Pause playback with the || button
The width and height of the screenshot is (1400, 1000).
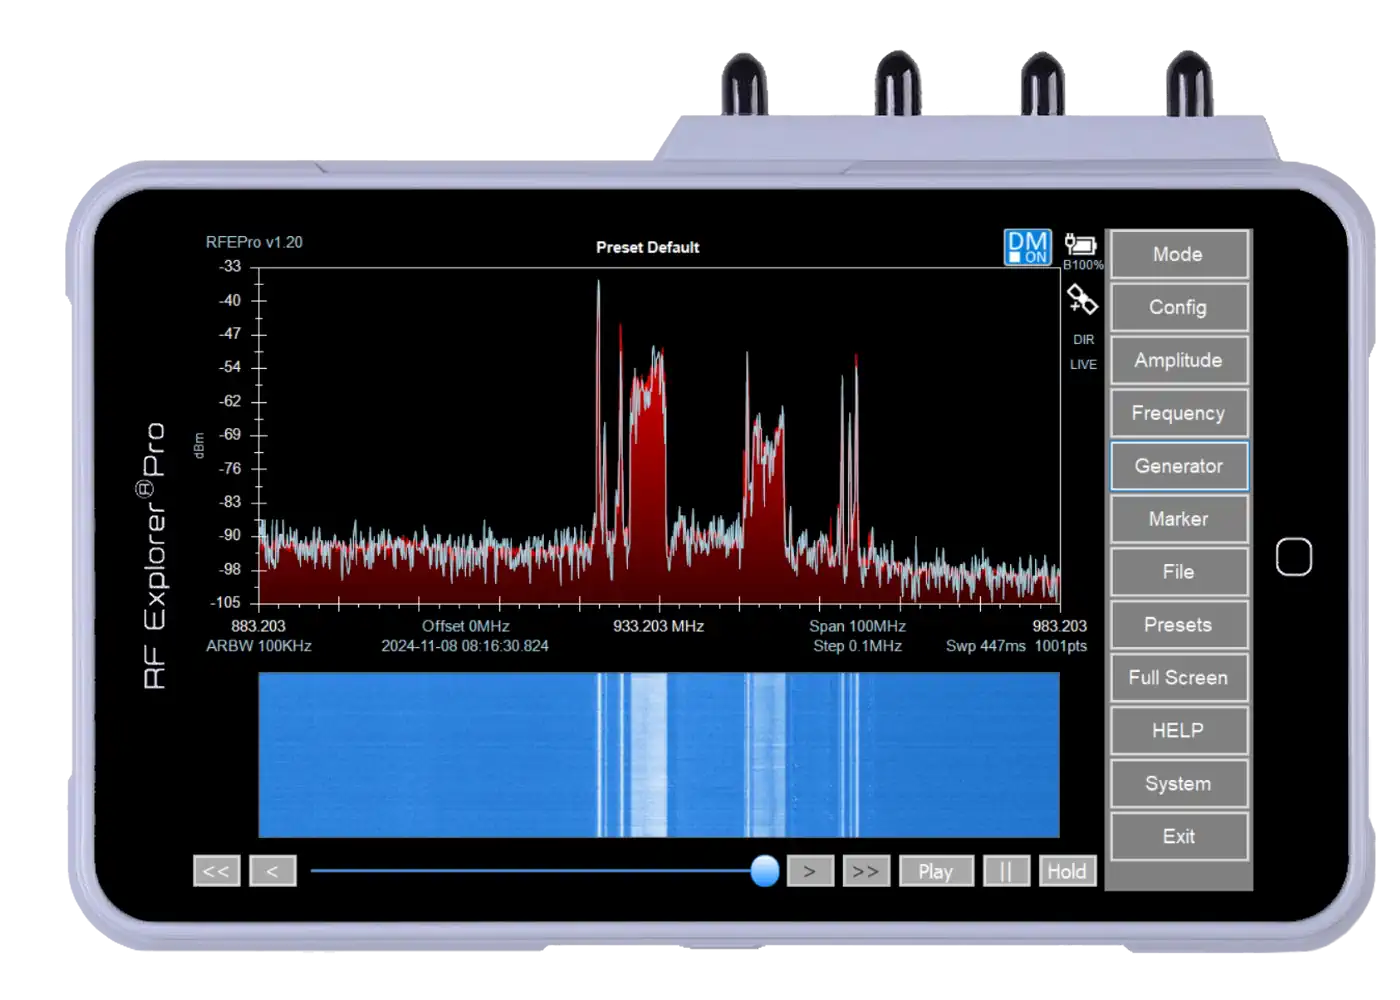coord(1005,871)
